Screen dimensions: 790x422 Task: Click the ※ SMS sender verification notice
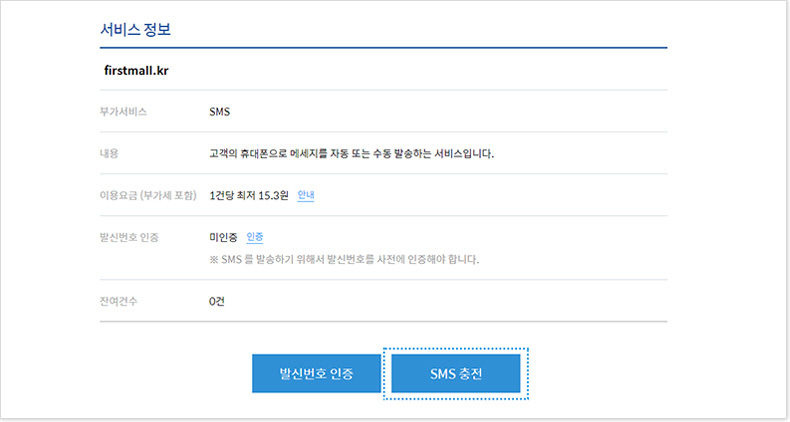[x=344, y=259]
